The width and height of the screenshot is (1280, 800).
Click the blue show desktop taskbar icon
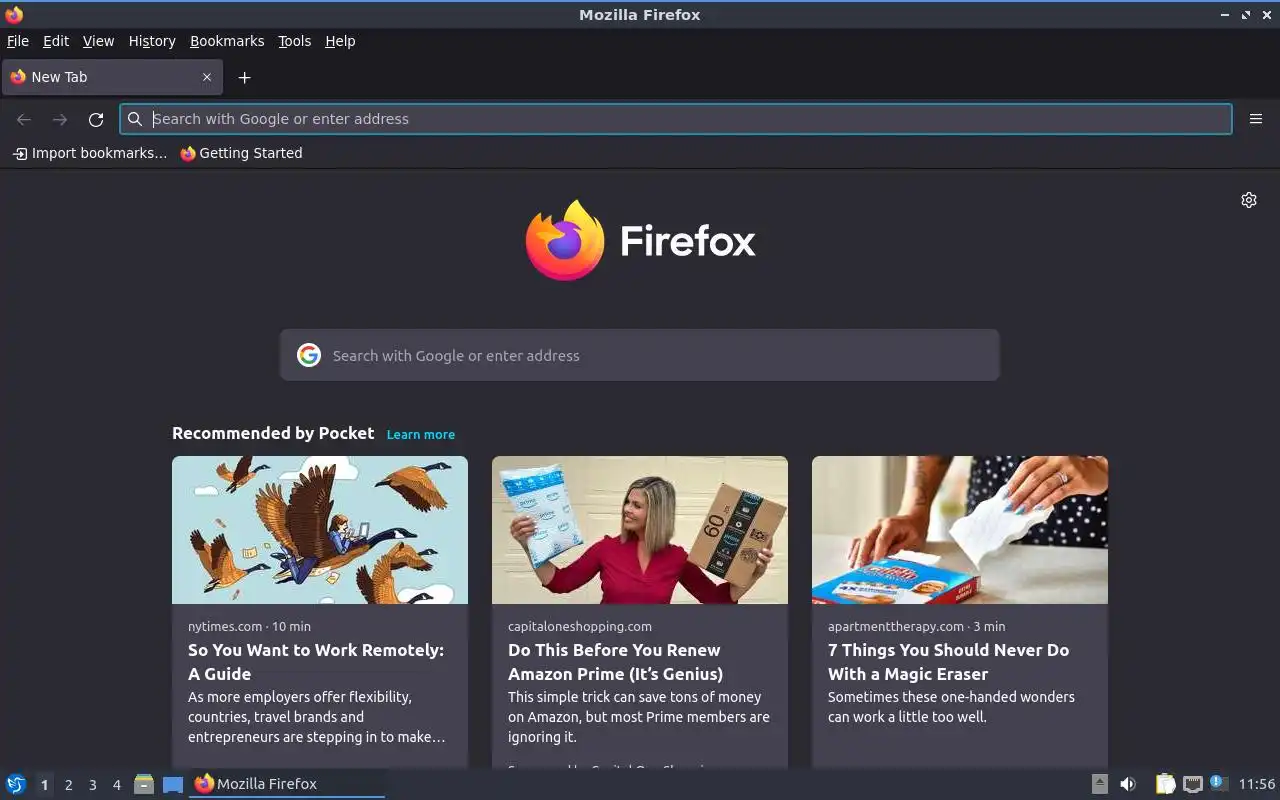coord(173,785)
